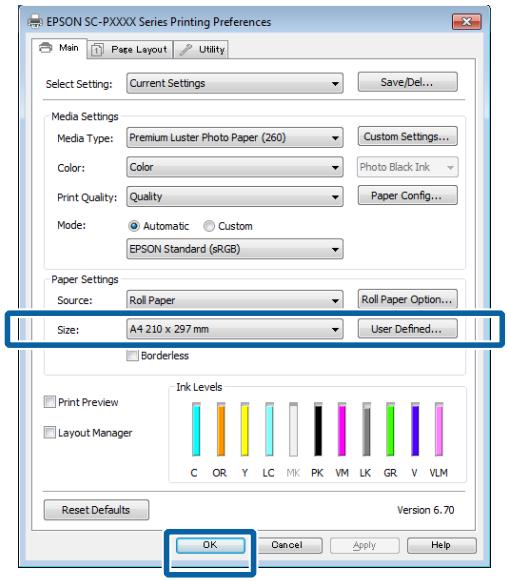Click the Ink Levels group label

tap(199, 387)
